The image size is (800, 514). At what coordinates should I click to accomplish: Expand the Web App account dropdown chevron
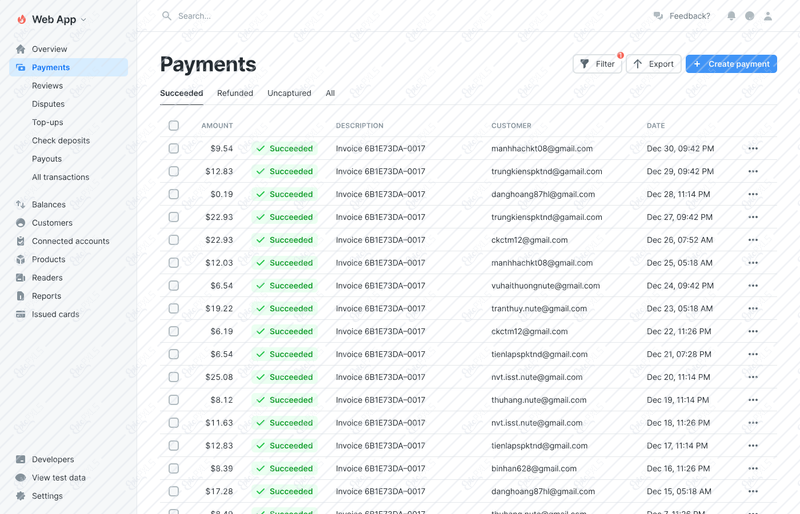pyautogui.click(x=84, y=20)
